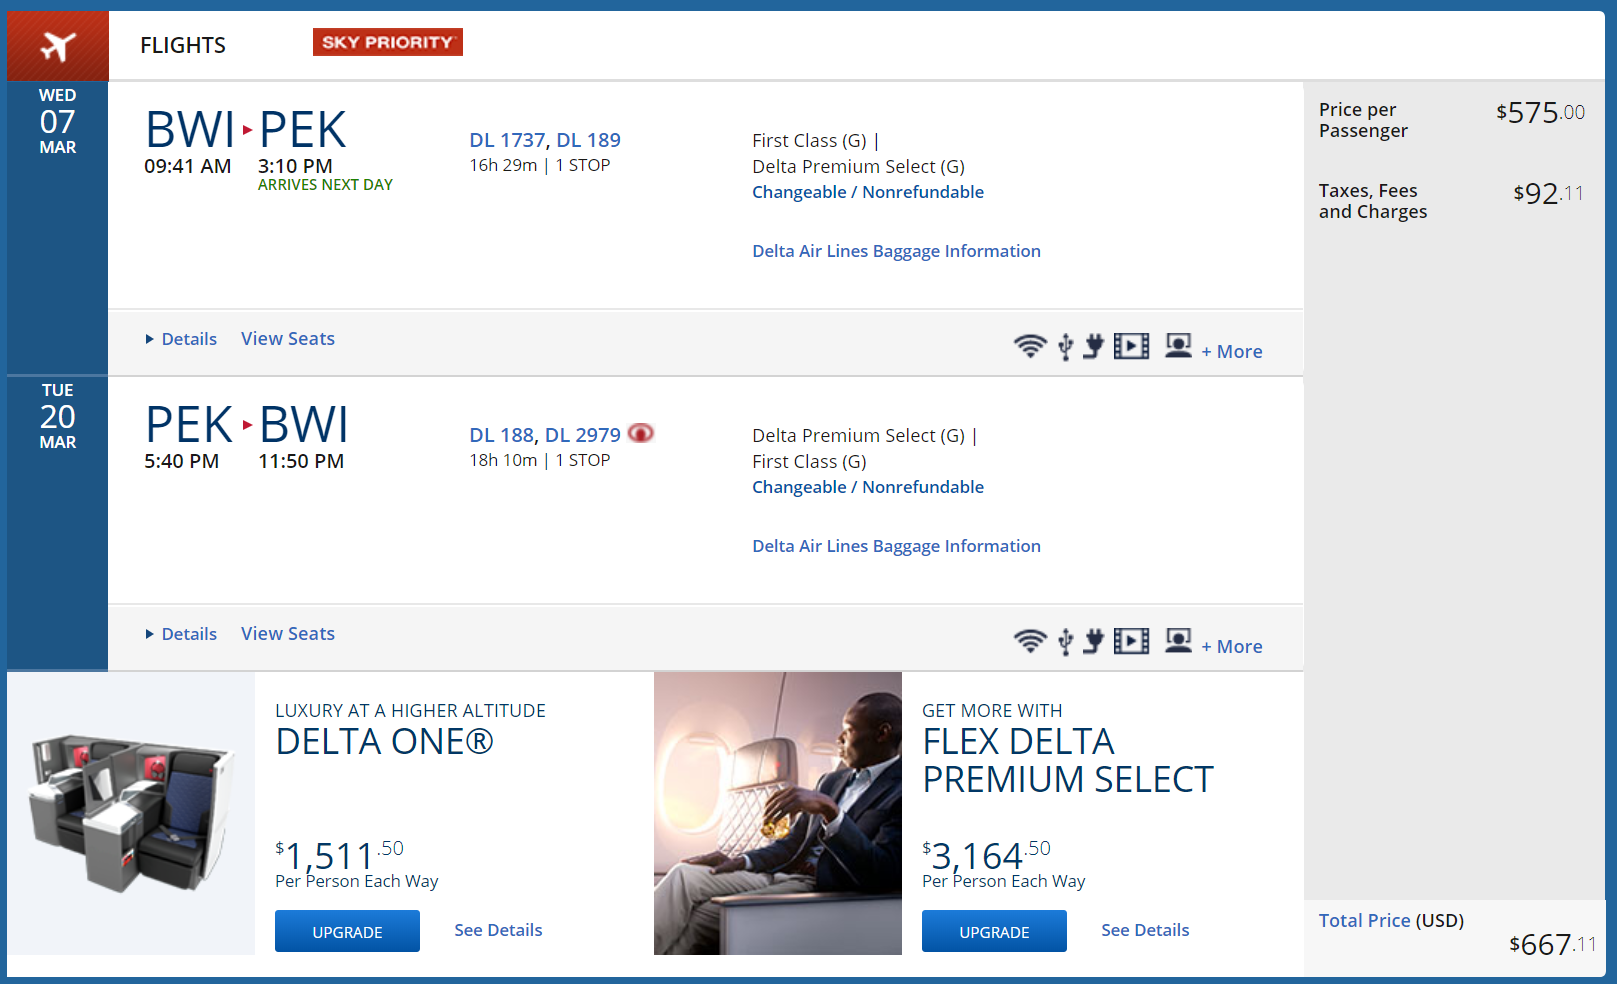Show + More amenities for return flight

pyautogui.click(x=1232, y=647)
